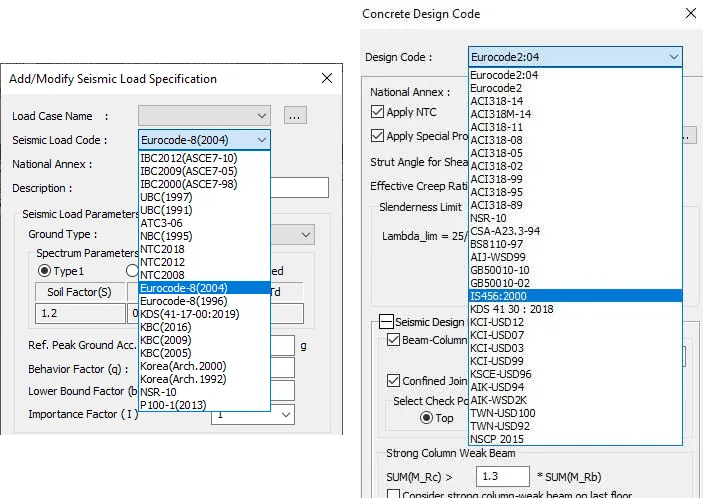Select ACI318M-14 design code
Viewport: 703px width, 498px height.
click(575, 114)
